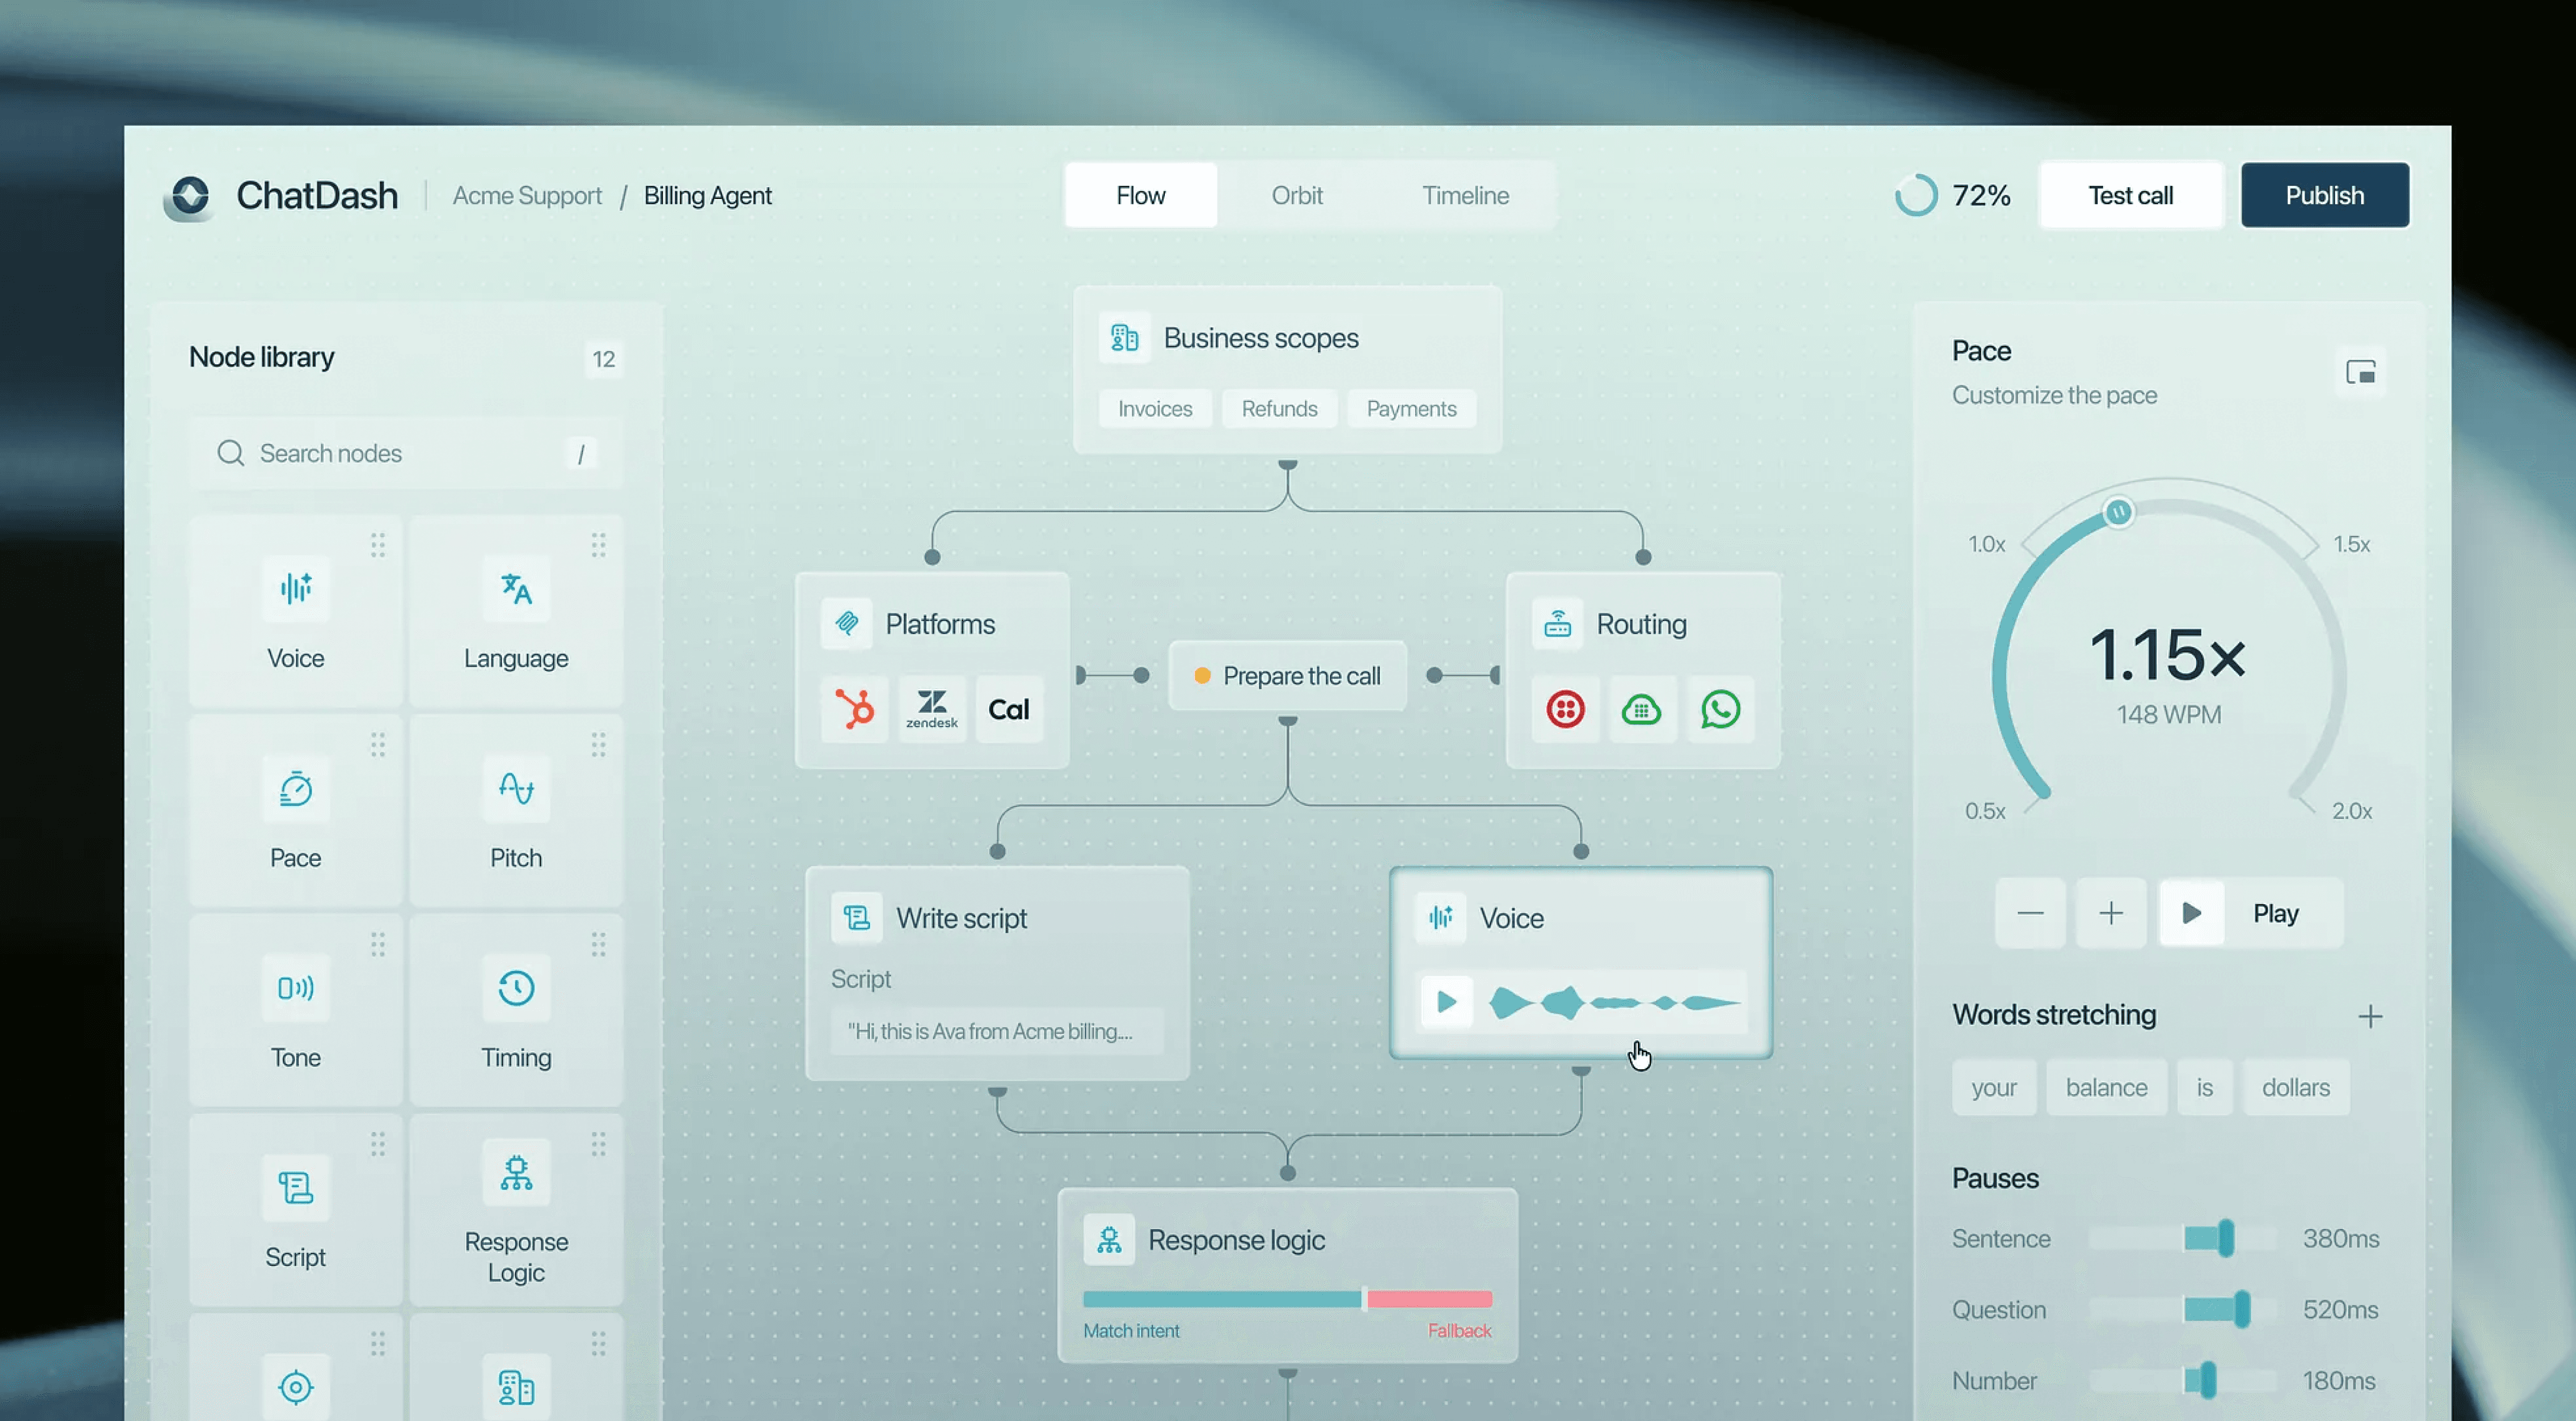
Task: Click the Response logic match/fallback bar
Action: coord(1287,1299)
